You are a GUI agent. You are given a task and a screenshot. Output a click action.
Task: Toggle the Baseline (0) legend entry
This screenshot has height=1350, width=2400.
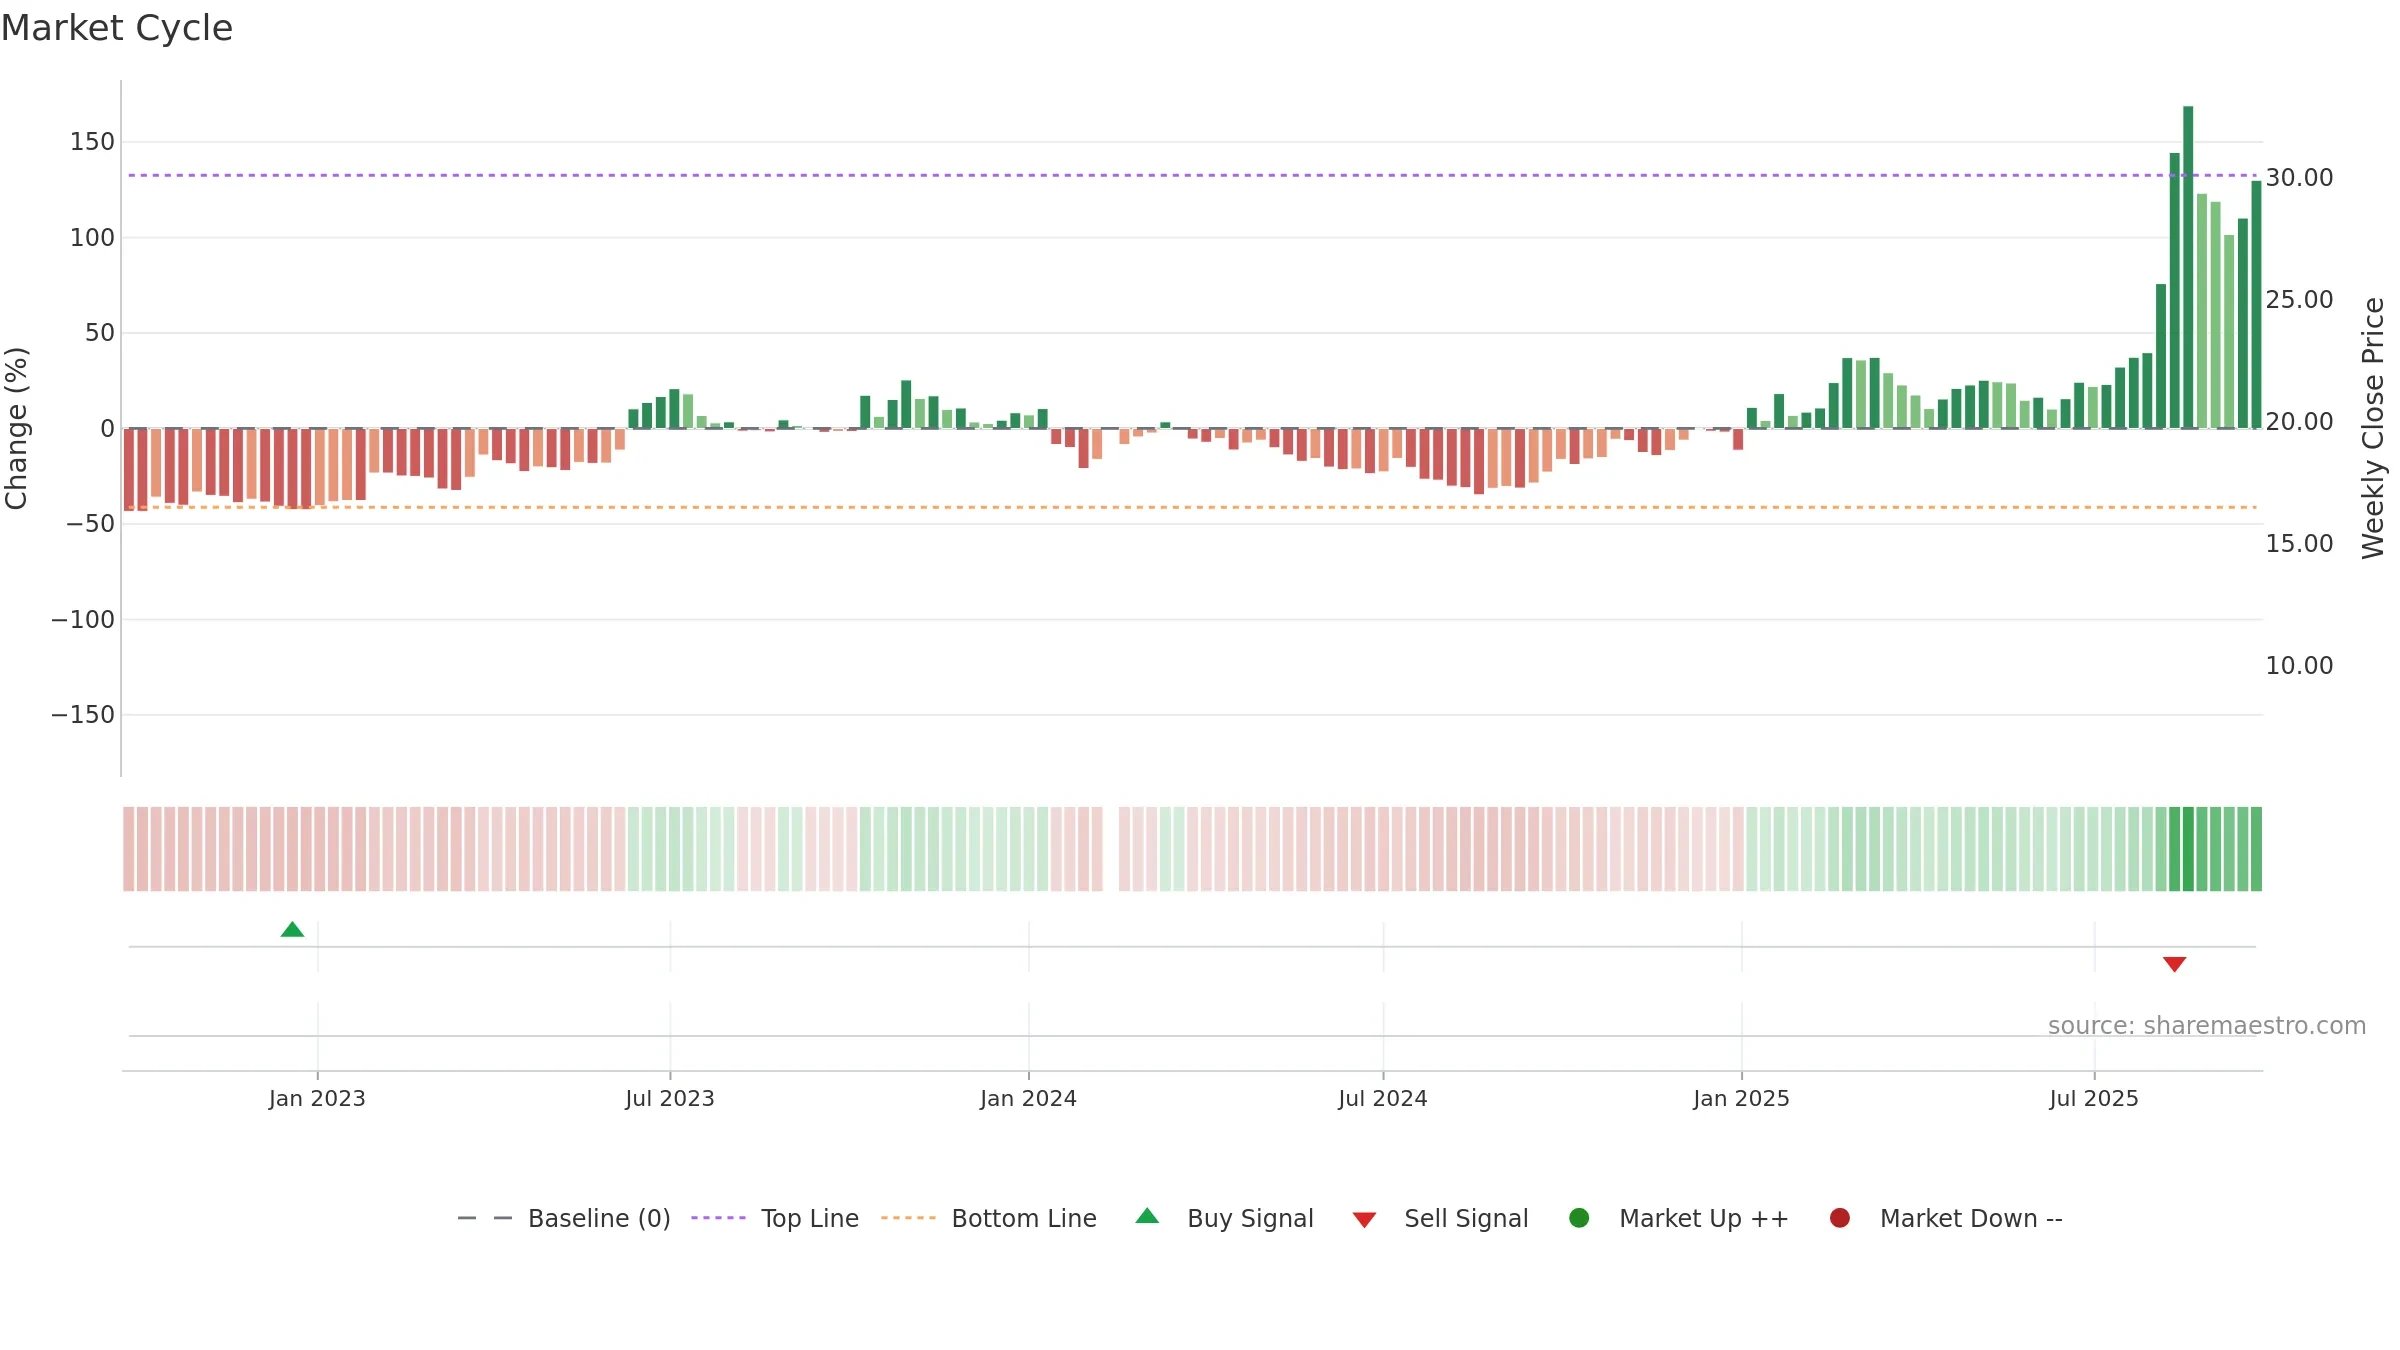563,1218
